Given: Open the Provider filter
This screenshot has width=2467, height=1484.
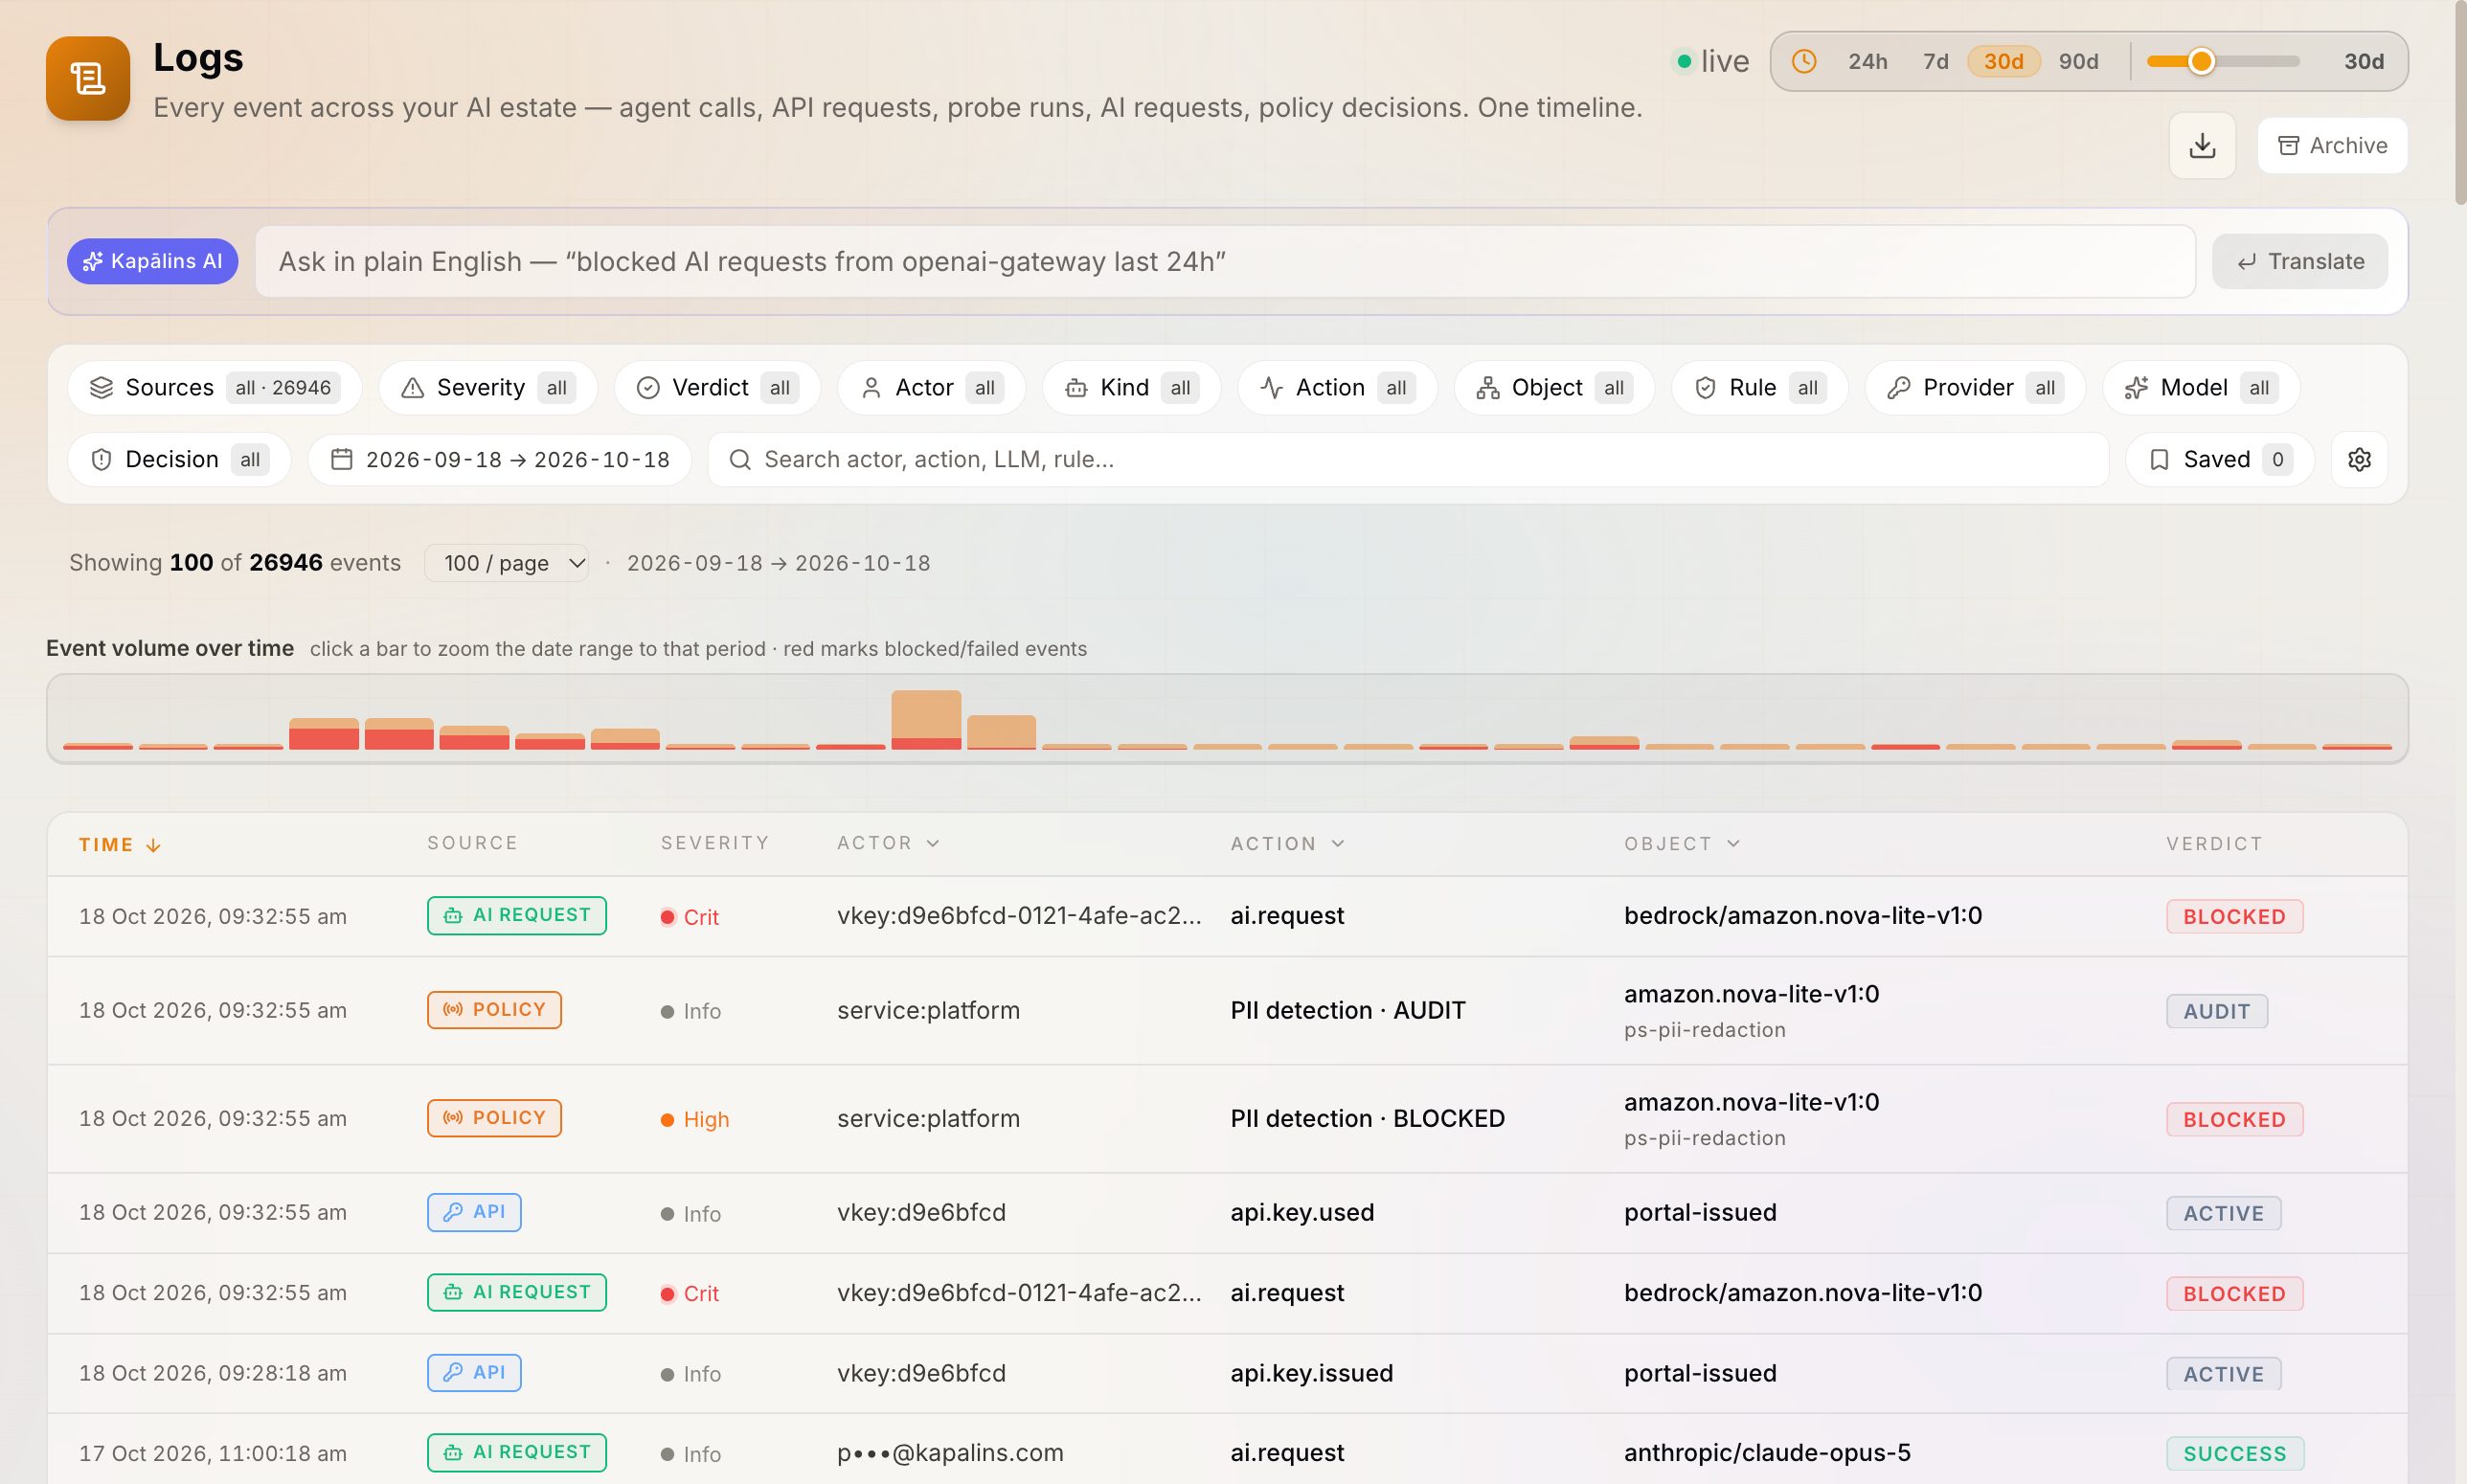Looking at the screenshot, I should [x=1975, y=387].
